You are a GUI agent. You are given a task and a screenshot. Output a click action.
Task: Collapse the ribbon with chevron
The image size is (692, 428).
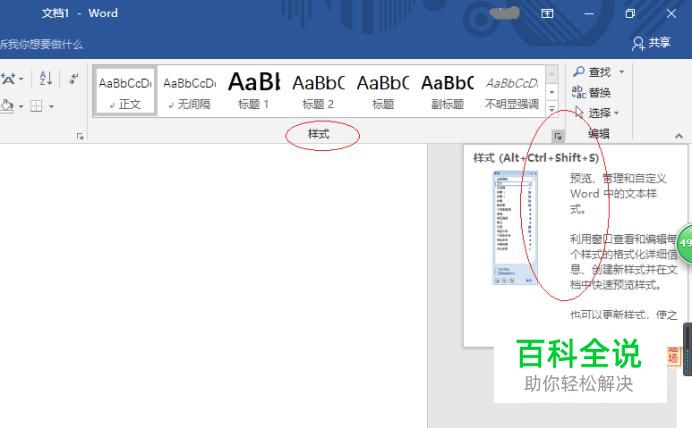[x=679, y=136]
